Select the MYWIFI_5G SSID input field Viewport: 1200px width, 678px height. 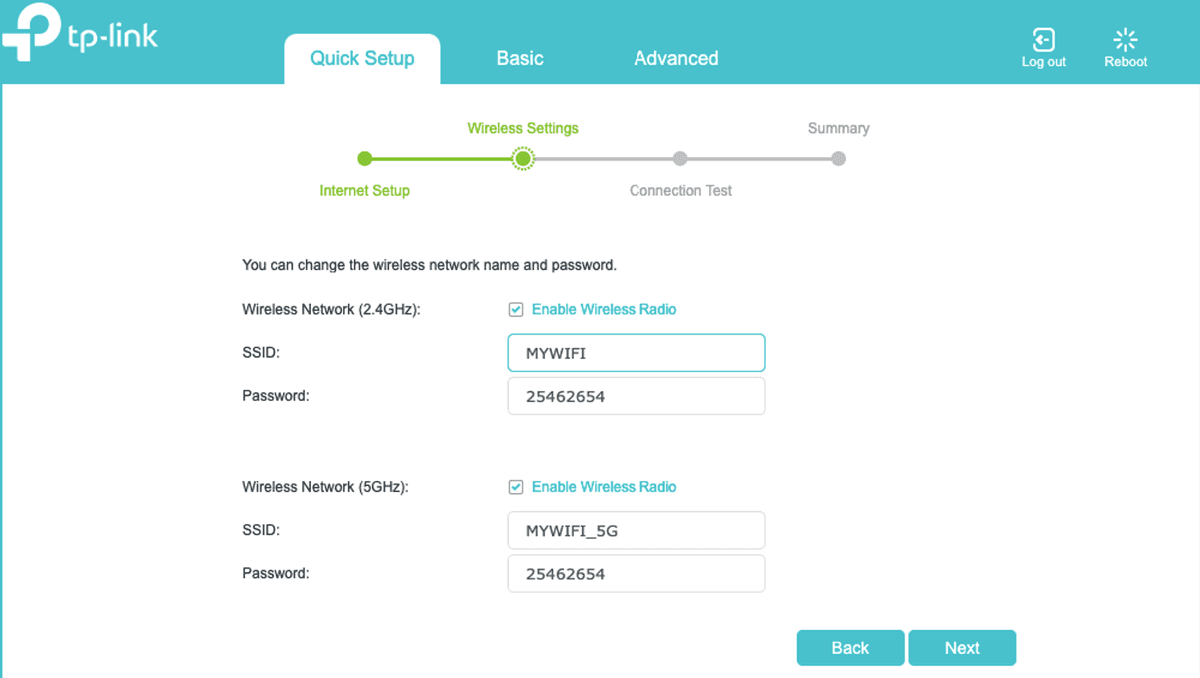tap(636, 530)
